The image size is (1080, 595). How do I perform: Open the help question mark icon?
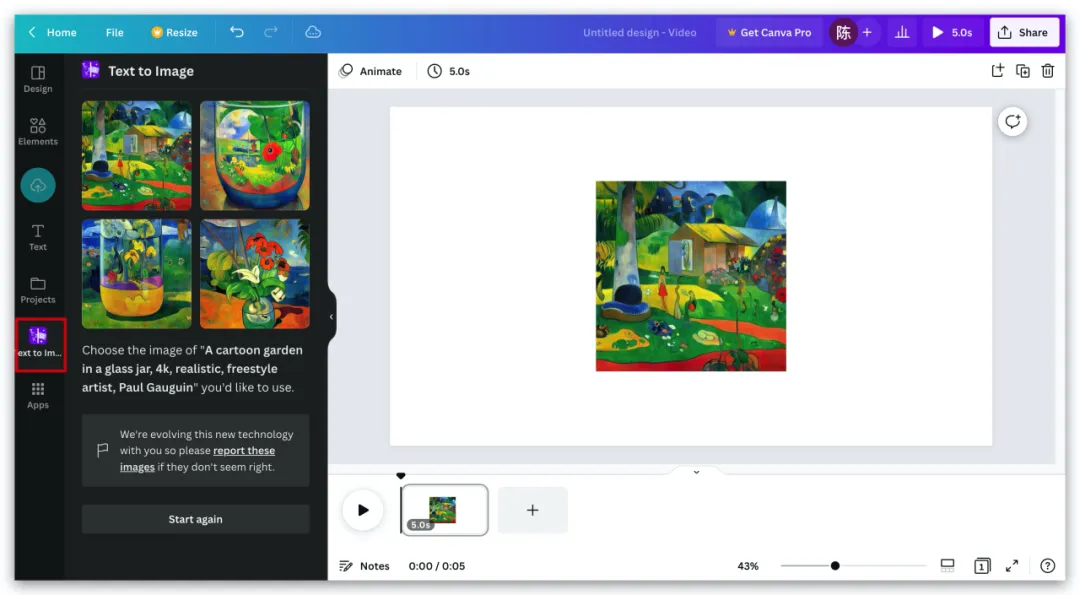[1048, 566]
